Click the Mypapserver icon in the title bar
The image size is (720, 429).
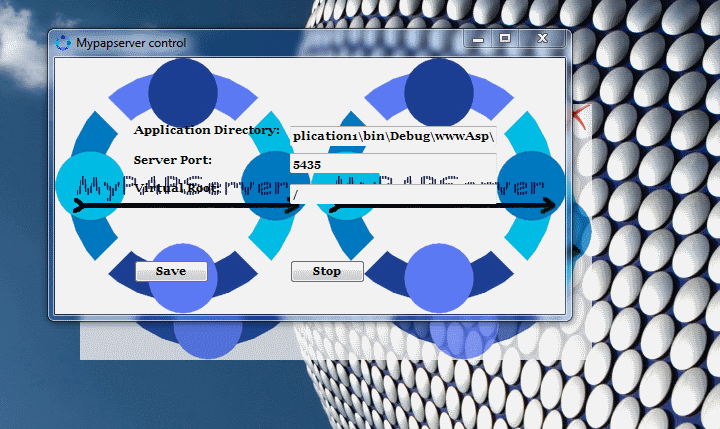(x=64, y=43)
